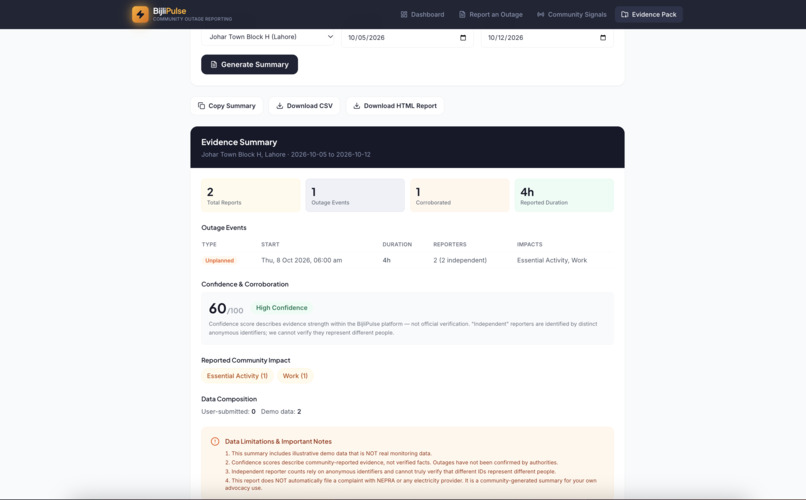Click the 'Essential Activity (1)' impact chip
The width and height of the screenshot is (806, 500).
tap(237, 376)
